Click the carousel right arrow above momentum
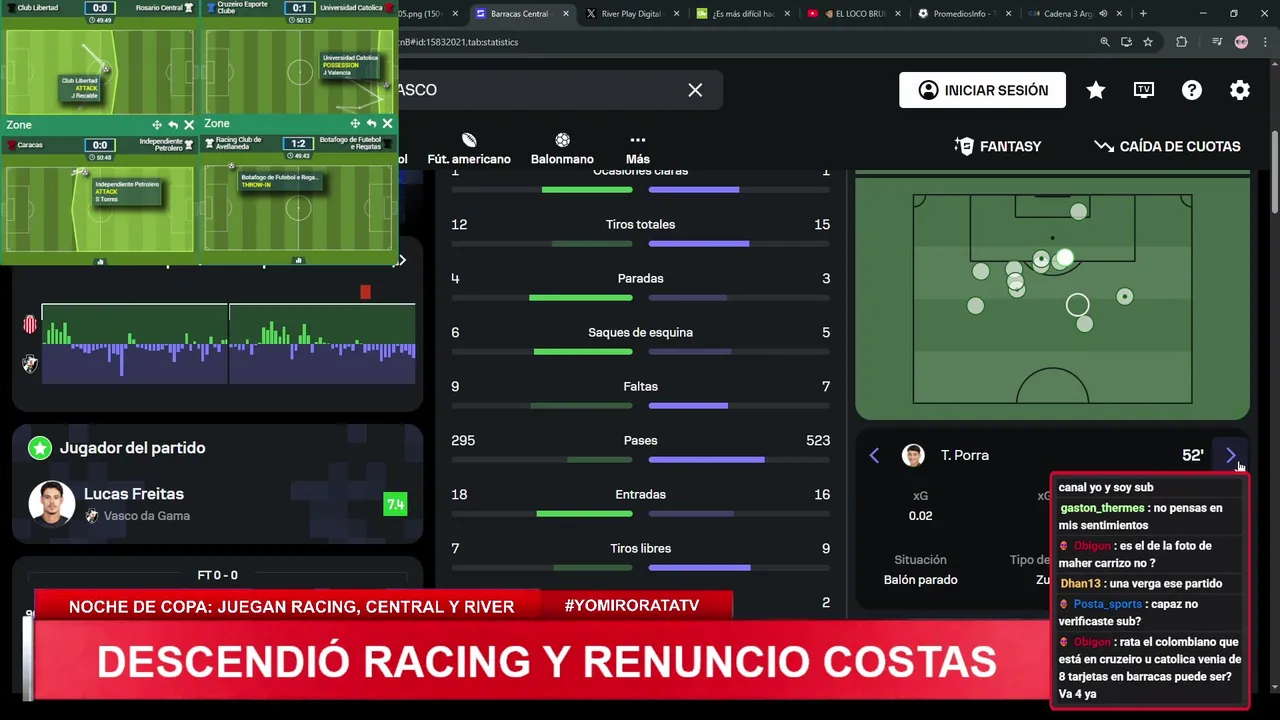1280x720 pixels. [402, 260]
